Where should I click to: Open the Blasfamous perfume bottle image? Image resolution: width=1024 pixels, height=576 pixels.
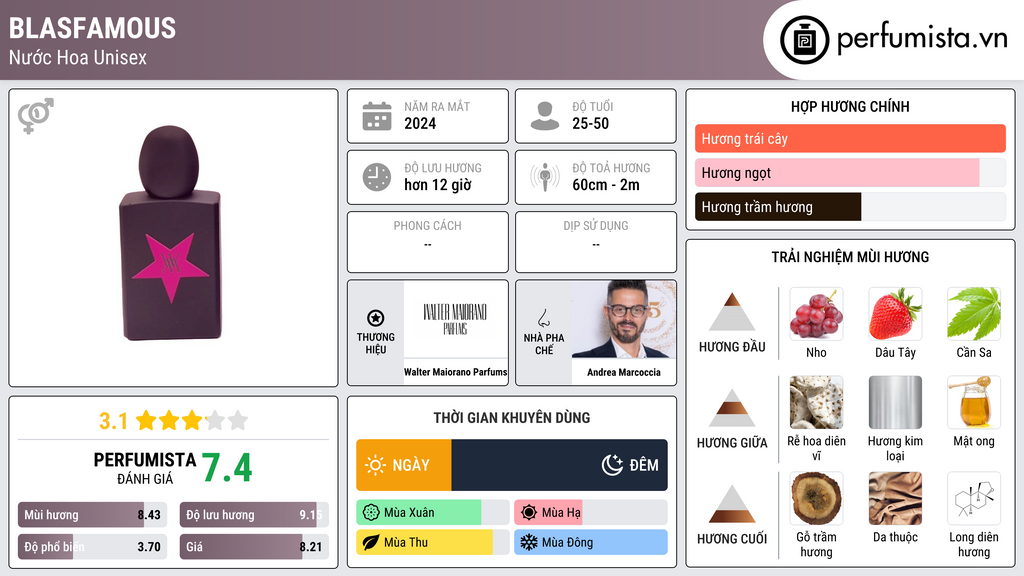coord(171,233)
